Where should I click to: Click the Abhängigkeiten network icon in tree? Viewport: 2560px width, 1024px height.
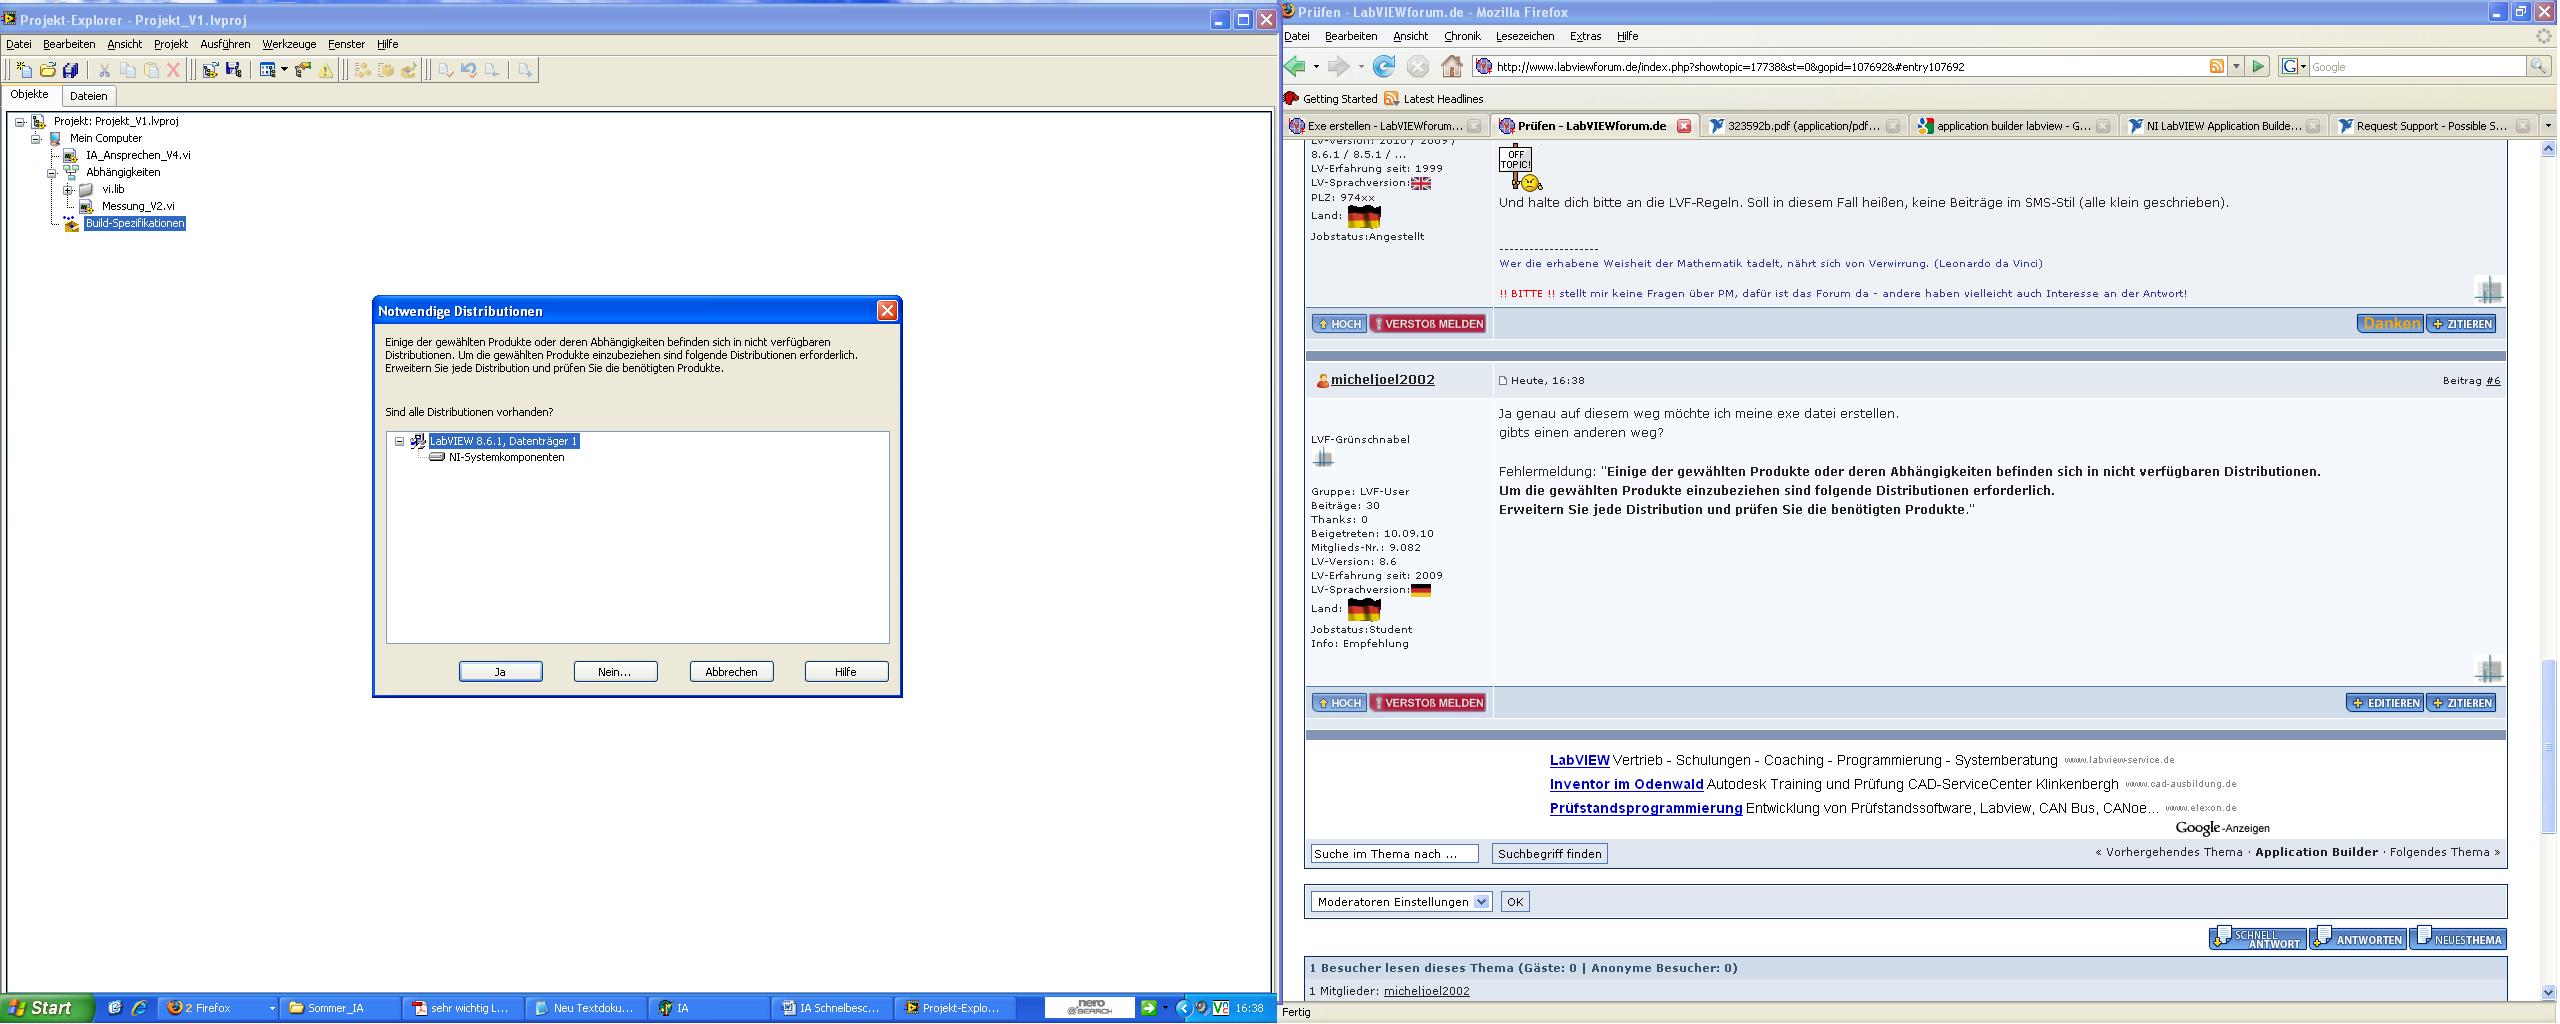pos(71,172)
